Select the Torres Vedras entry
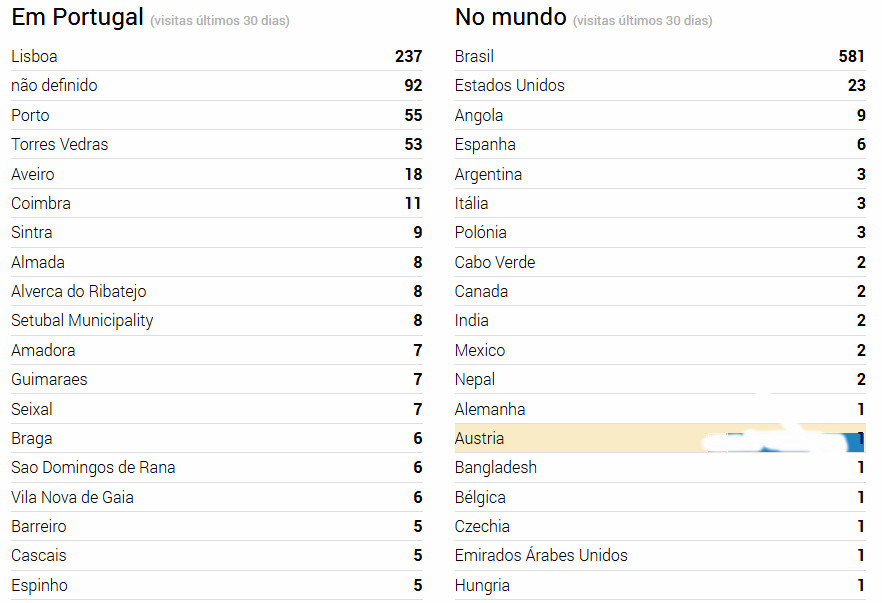Image resolution: width=882 pixels, height=603 pixels. pos(59,145)
